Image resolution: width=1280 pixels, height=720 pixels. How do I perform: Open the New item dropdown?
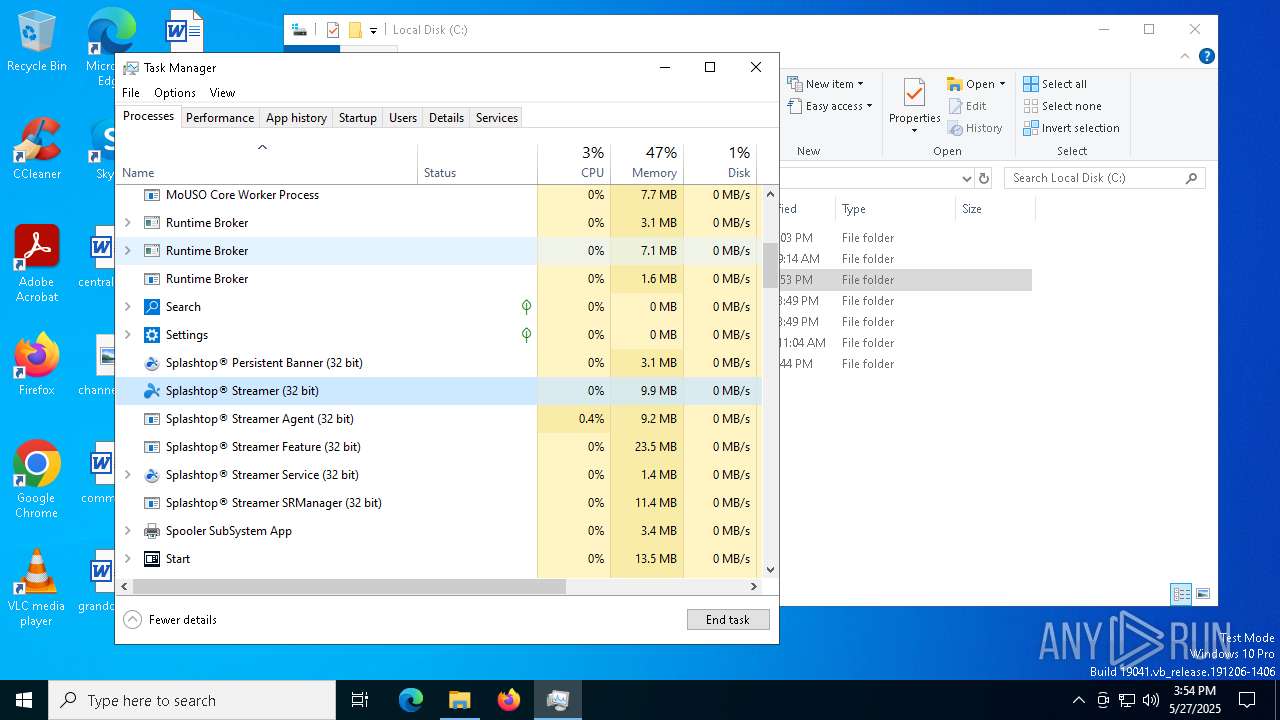pyautogui.click(x=826, y=84)
